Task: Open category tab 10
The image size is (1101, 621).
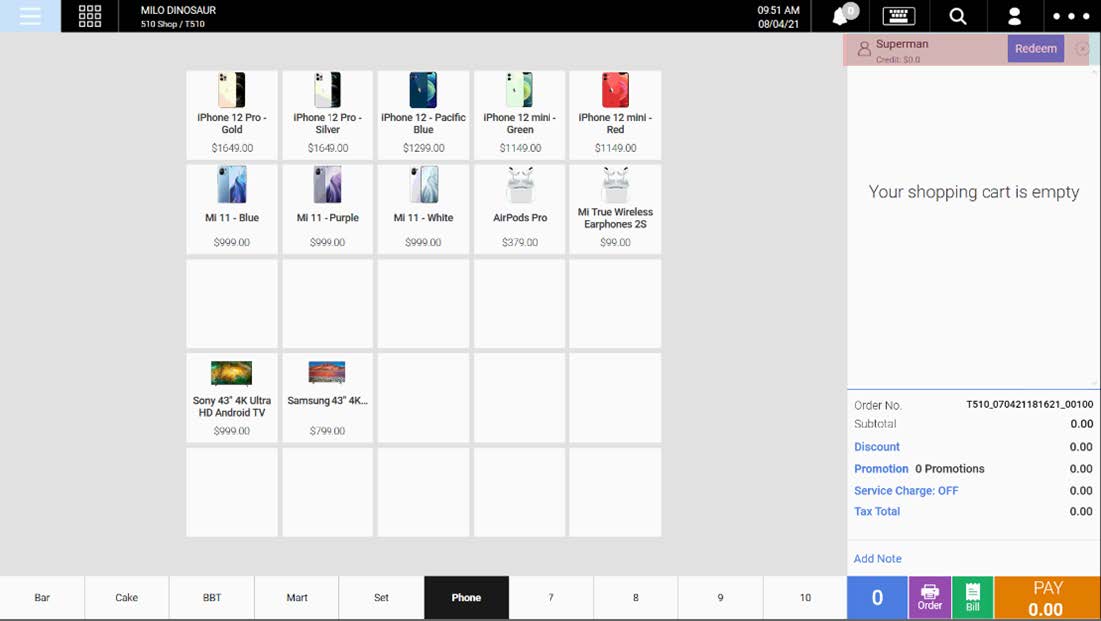Action: click(x=805, y=597)
